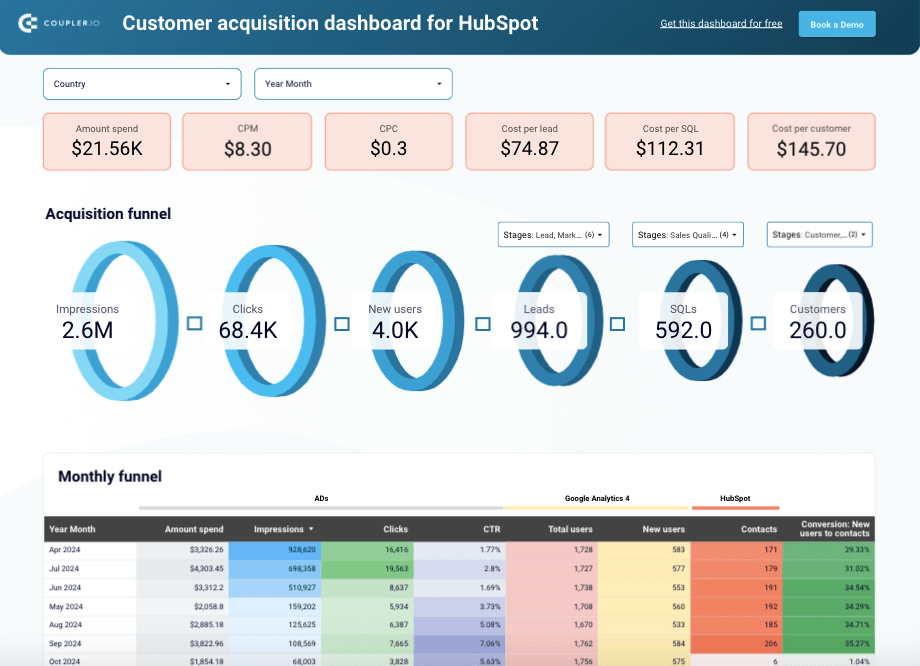Click the Clicks 68.4K funnel ring
Viewport: 920px width, 666px height.
pyautogui.click(x=275, y=321)
